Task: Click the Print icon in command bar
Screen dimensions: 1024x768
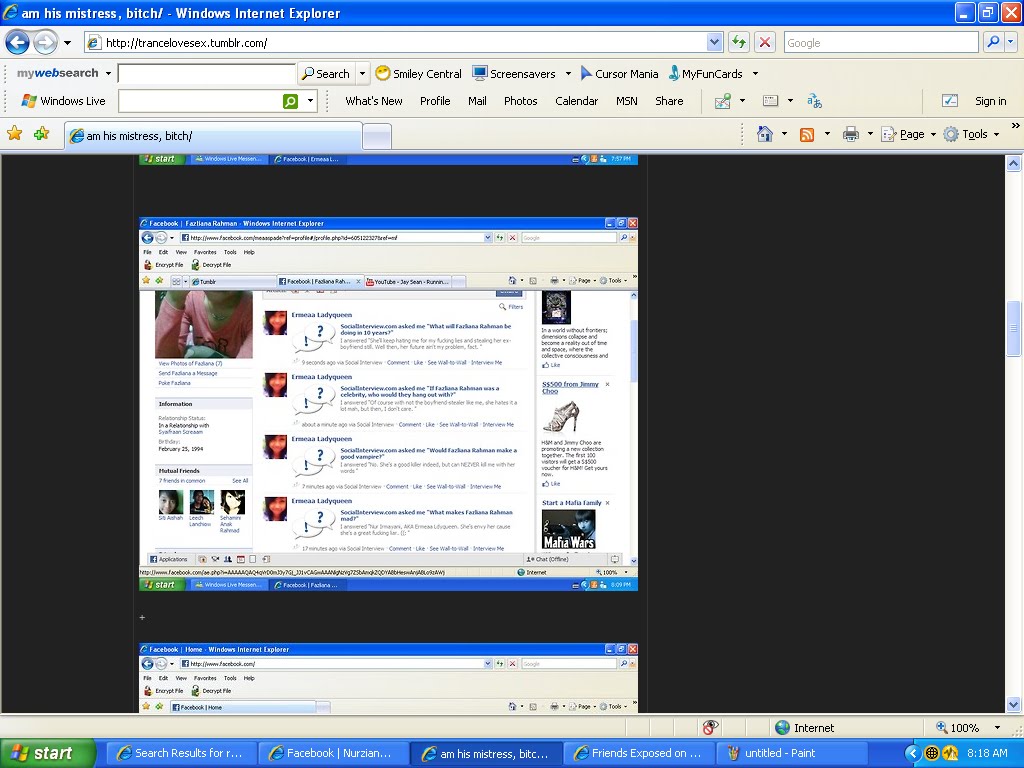Action: 851,135
